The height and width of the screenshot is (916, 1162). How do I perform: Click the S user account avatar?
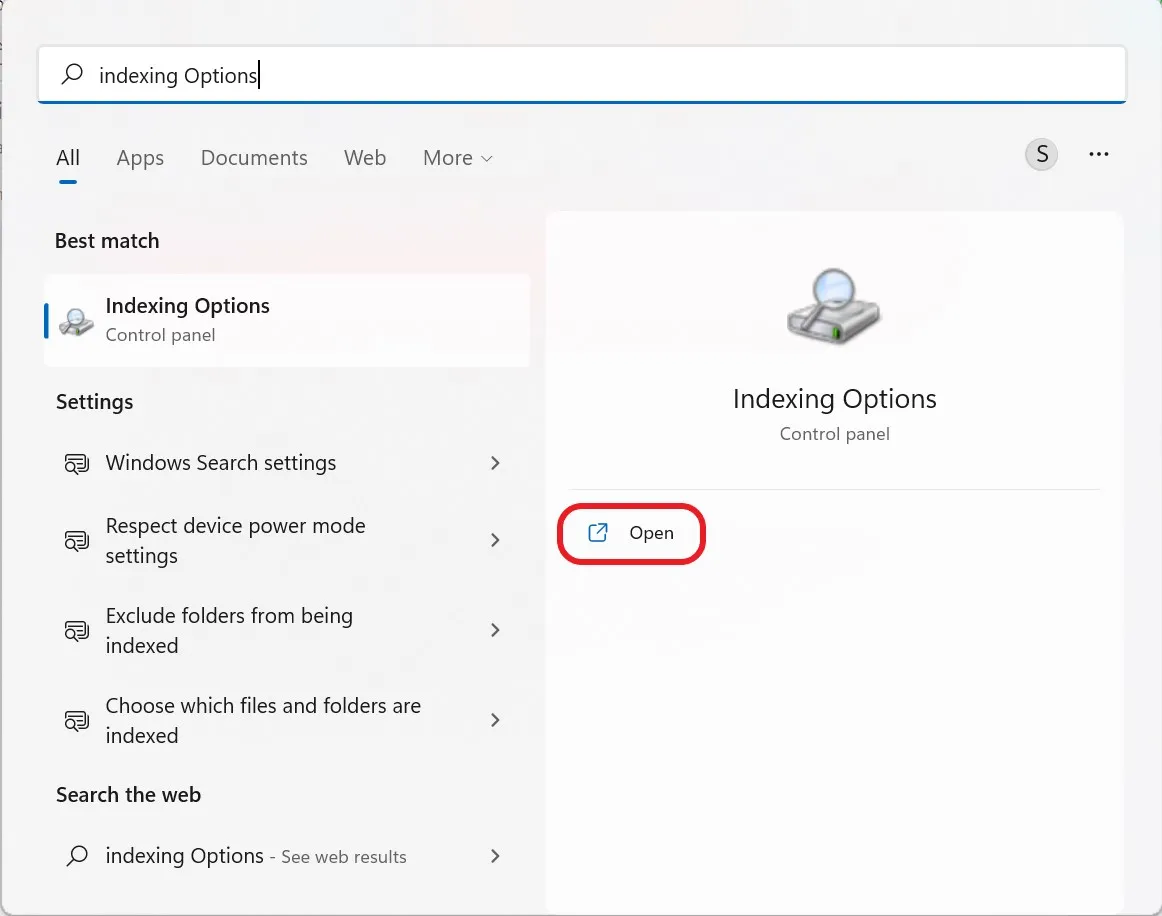pyautogui.click(x=1041, y=154)
